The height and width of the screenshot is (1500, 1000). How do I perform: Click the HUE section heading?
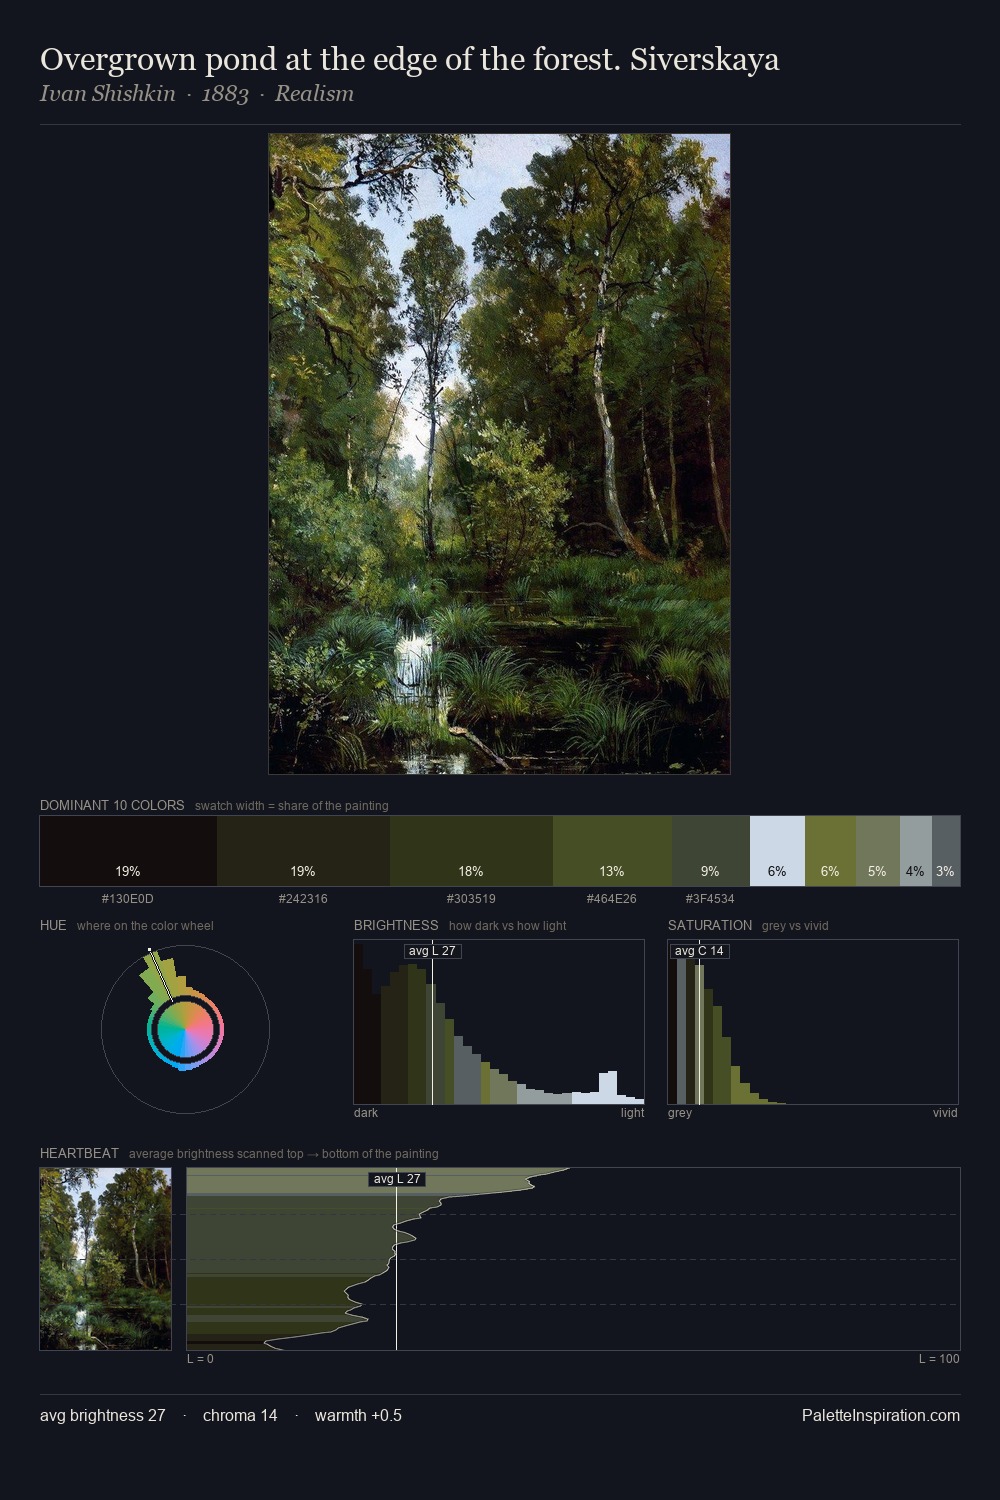tap(53, 925)
